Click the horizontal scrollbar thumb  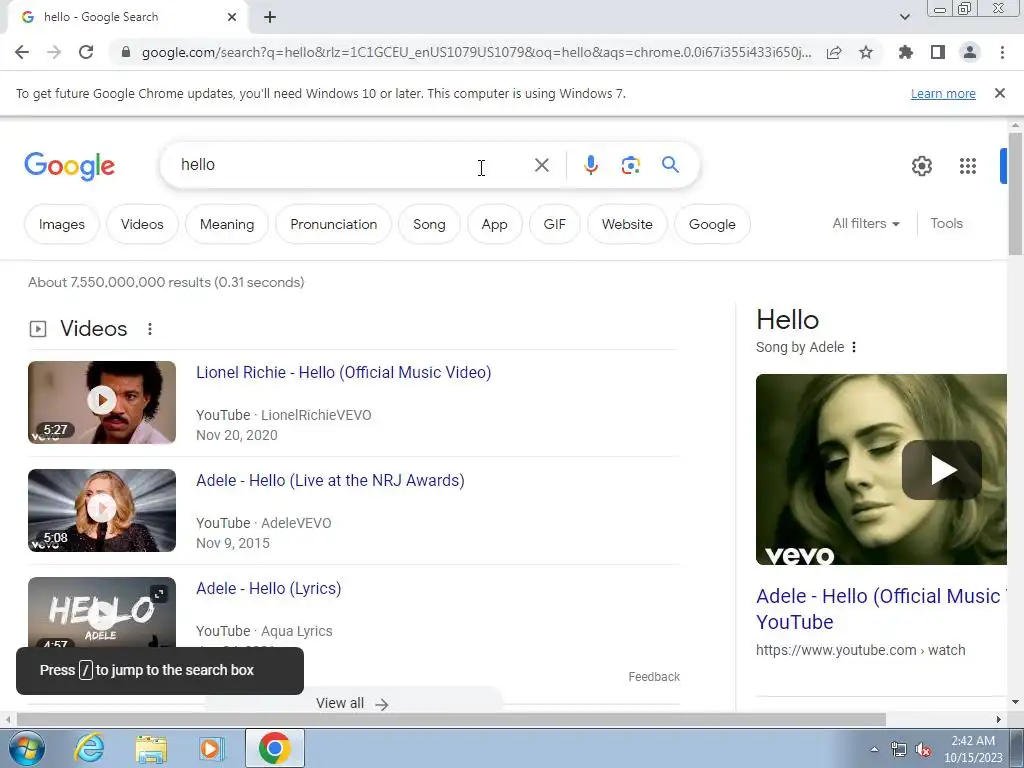[x=451, y=719]
